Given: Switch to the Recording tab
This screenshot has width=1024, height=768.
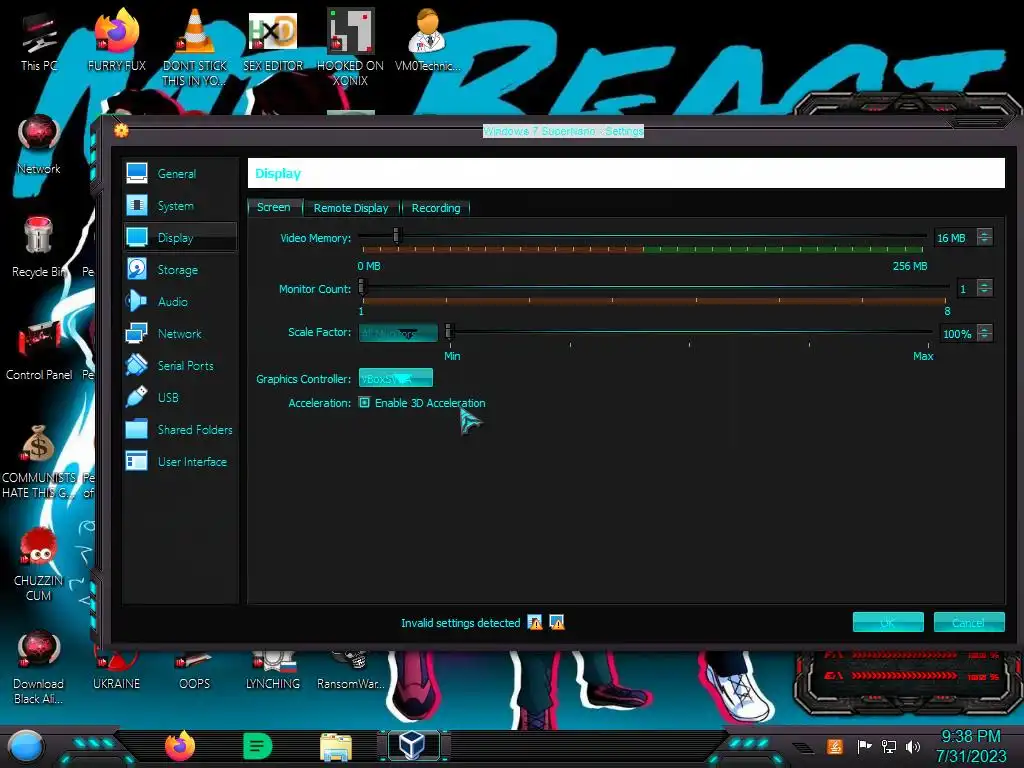Looking at the screenshot, I should [436, 208].
